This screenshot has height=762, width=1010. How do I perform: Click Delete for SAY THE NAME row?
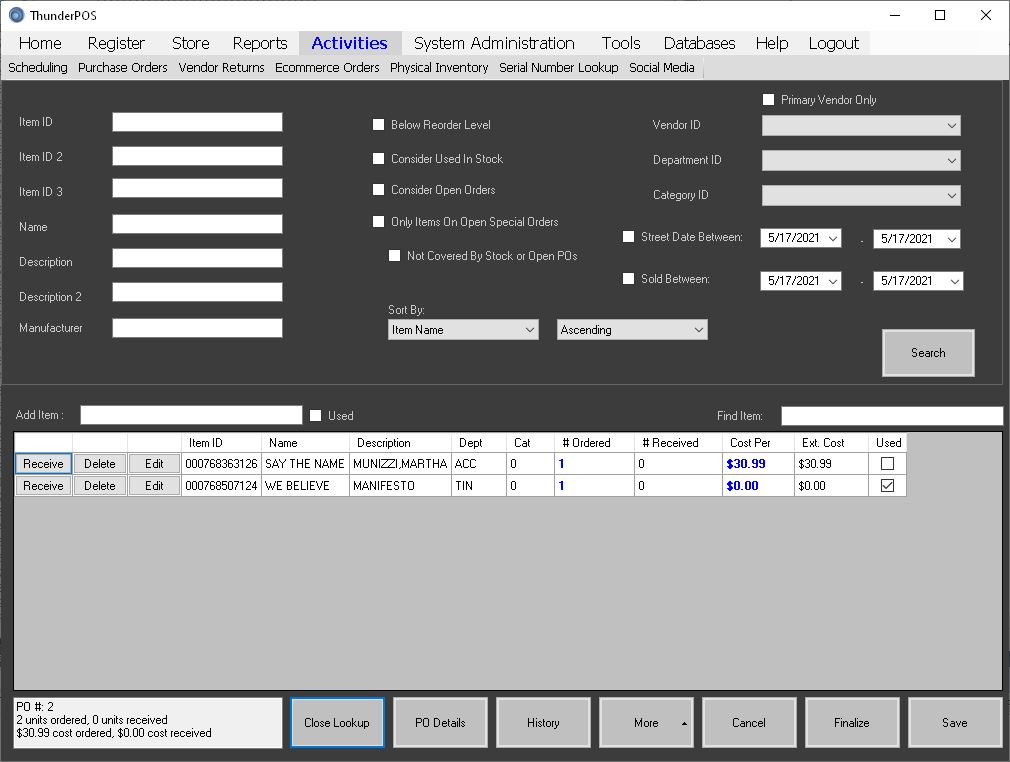tap(100, 464)
